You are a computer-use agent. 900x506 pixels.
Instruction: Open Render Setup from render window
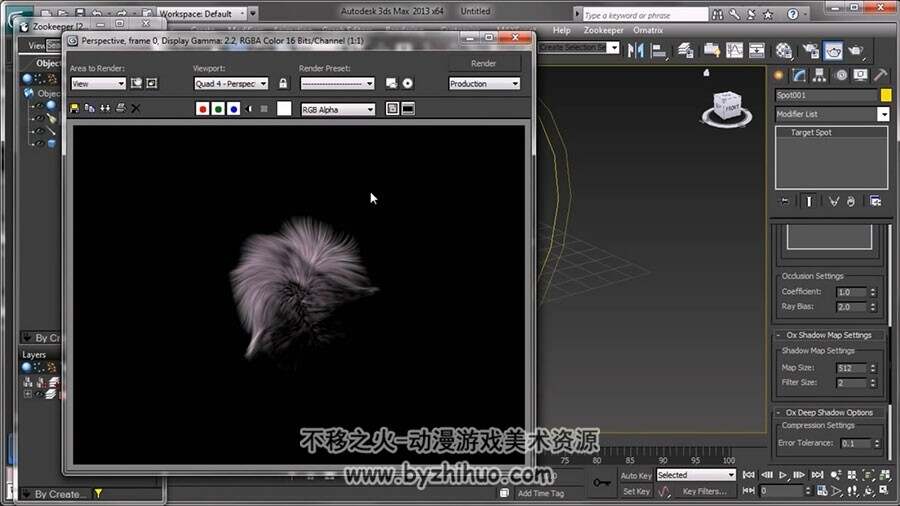(391, 84)
